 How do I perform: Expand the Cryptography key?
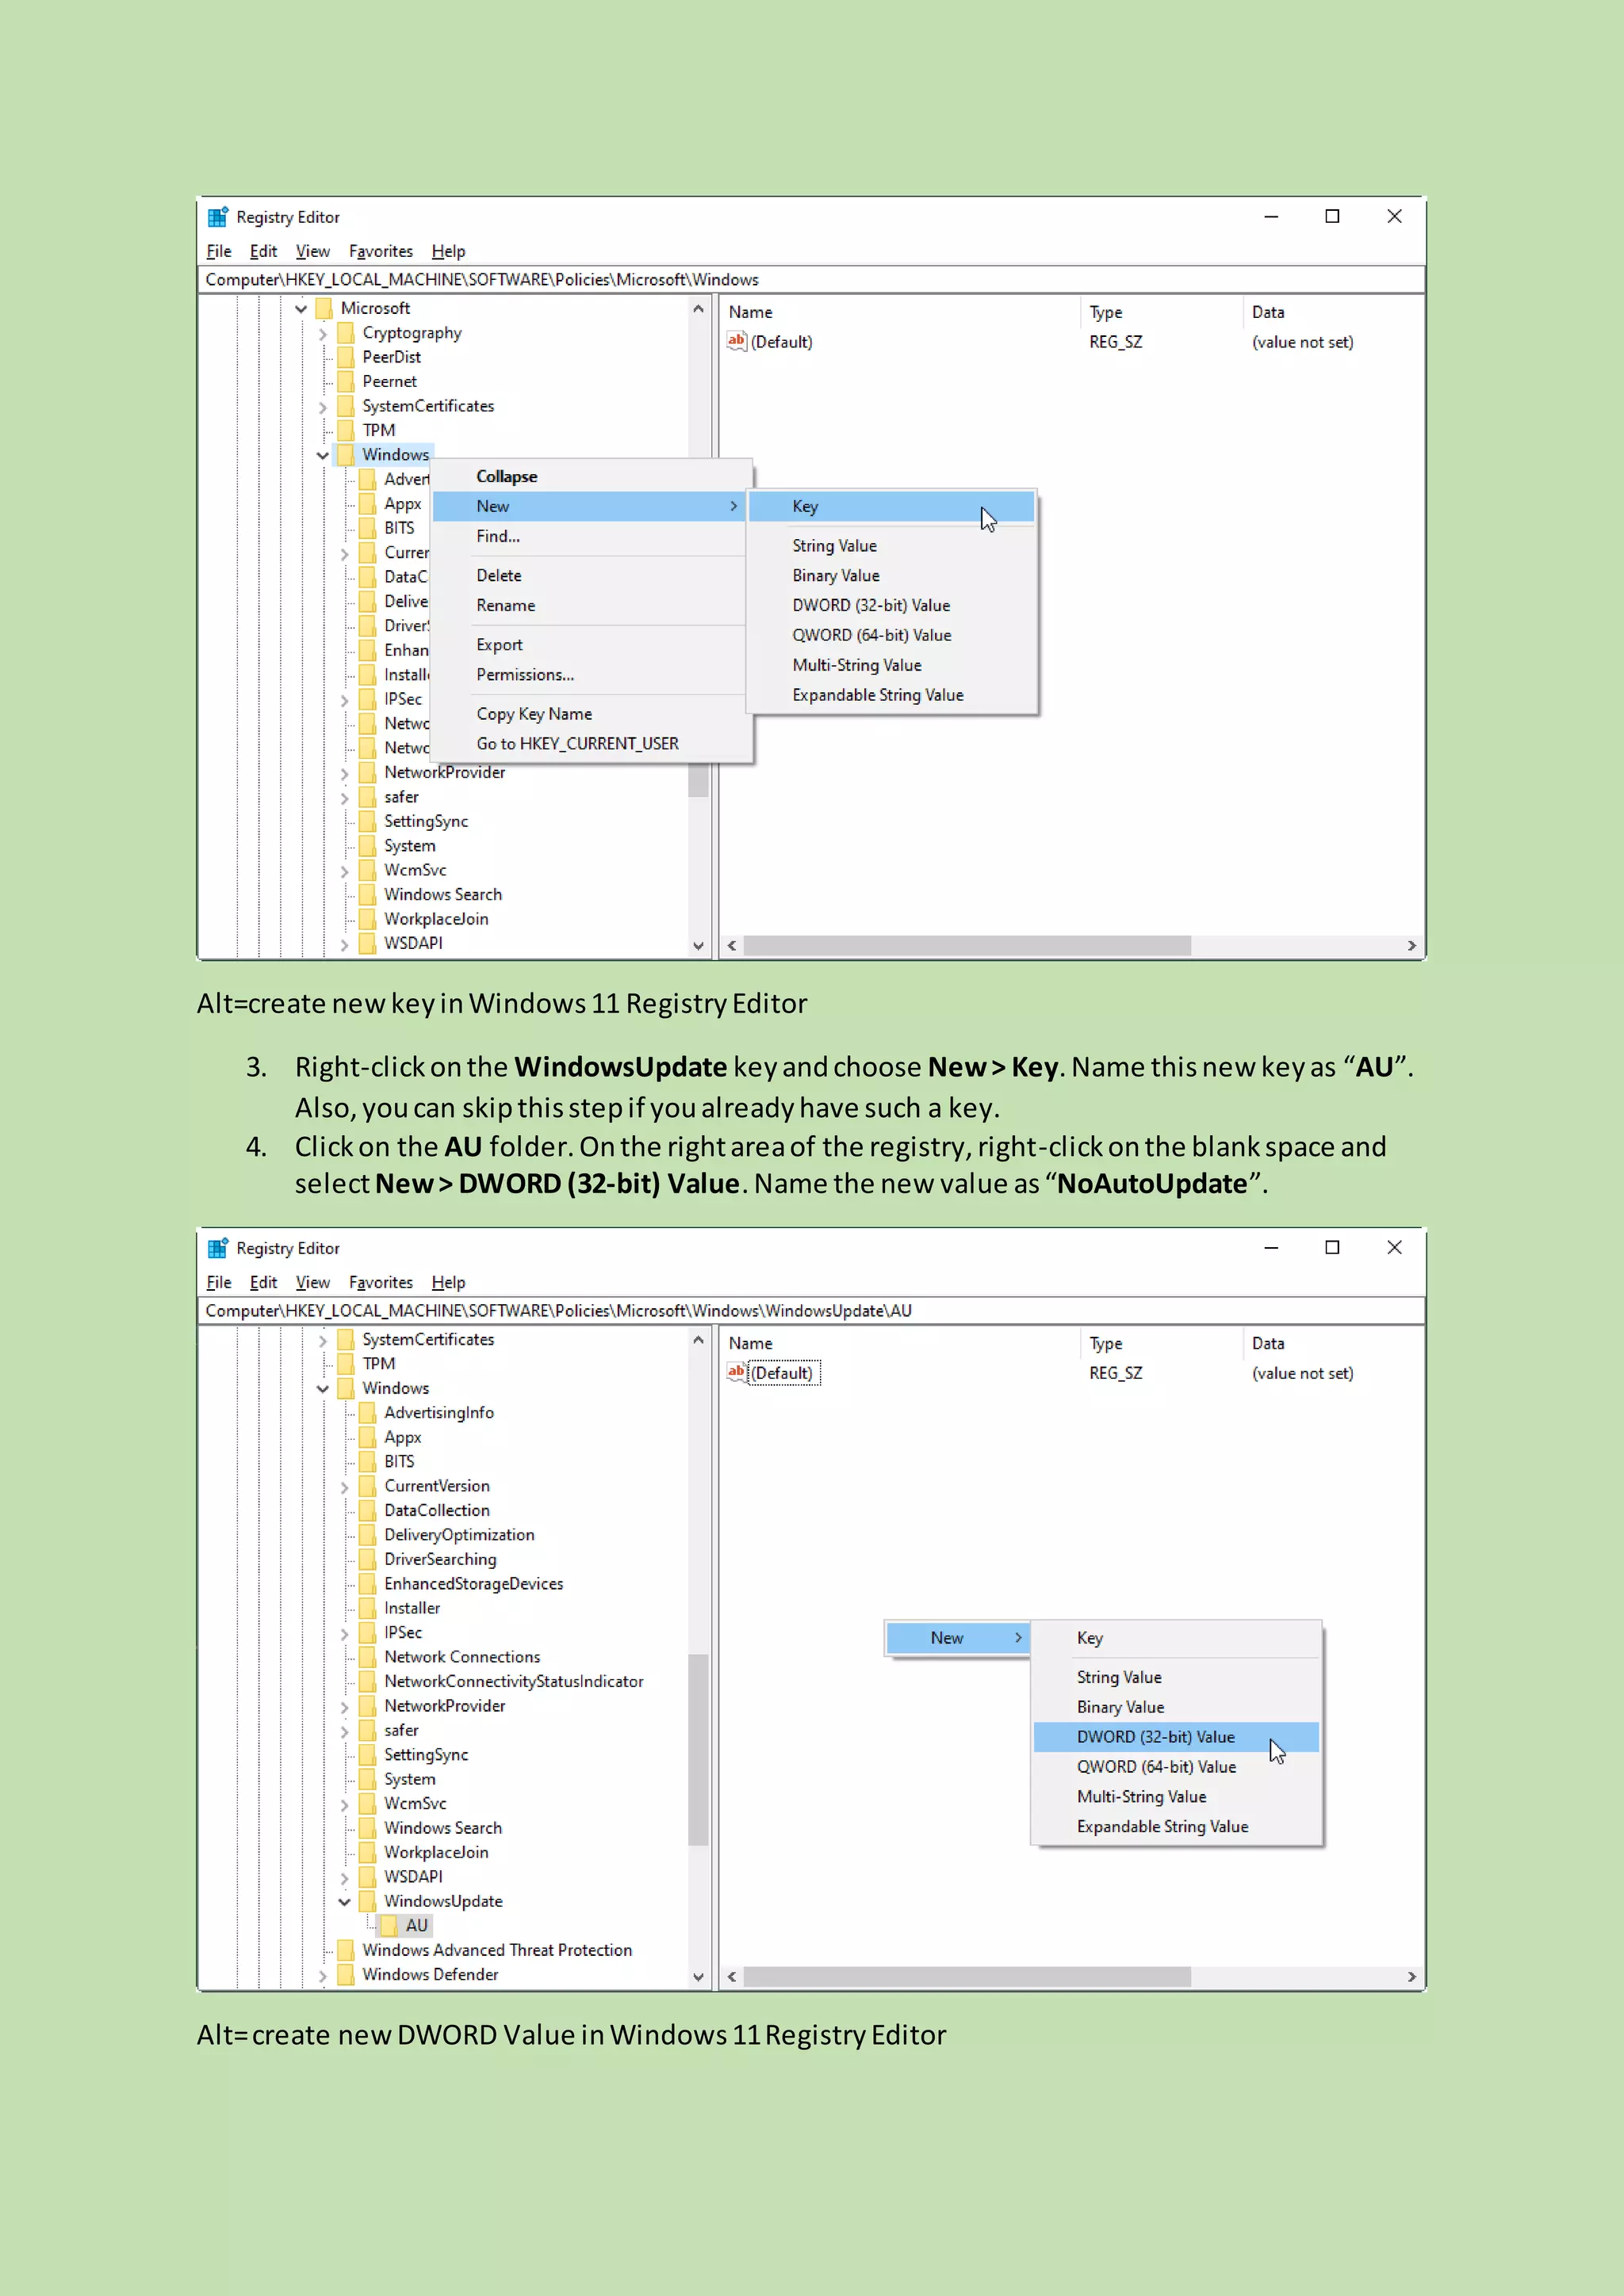323,334
